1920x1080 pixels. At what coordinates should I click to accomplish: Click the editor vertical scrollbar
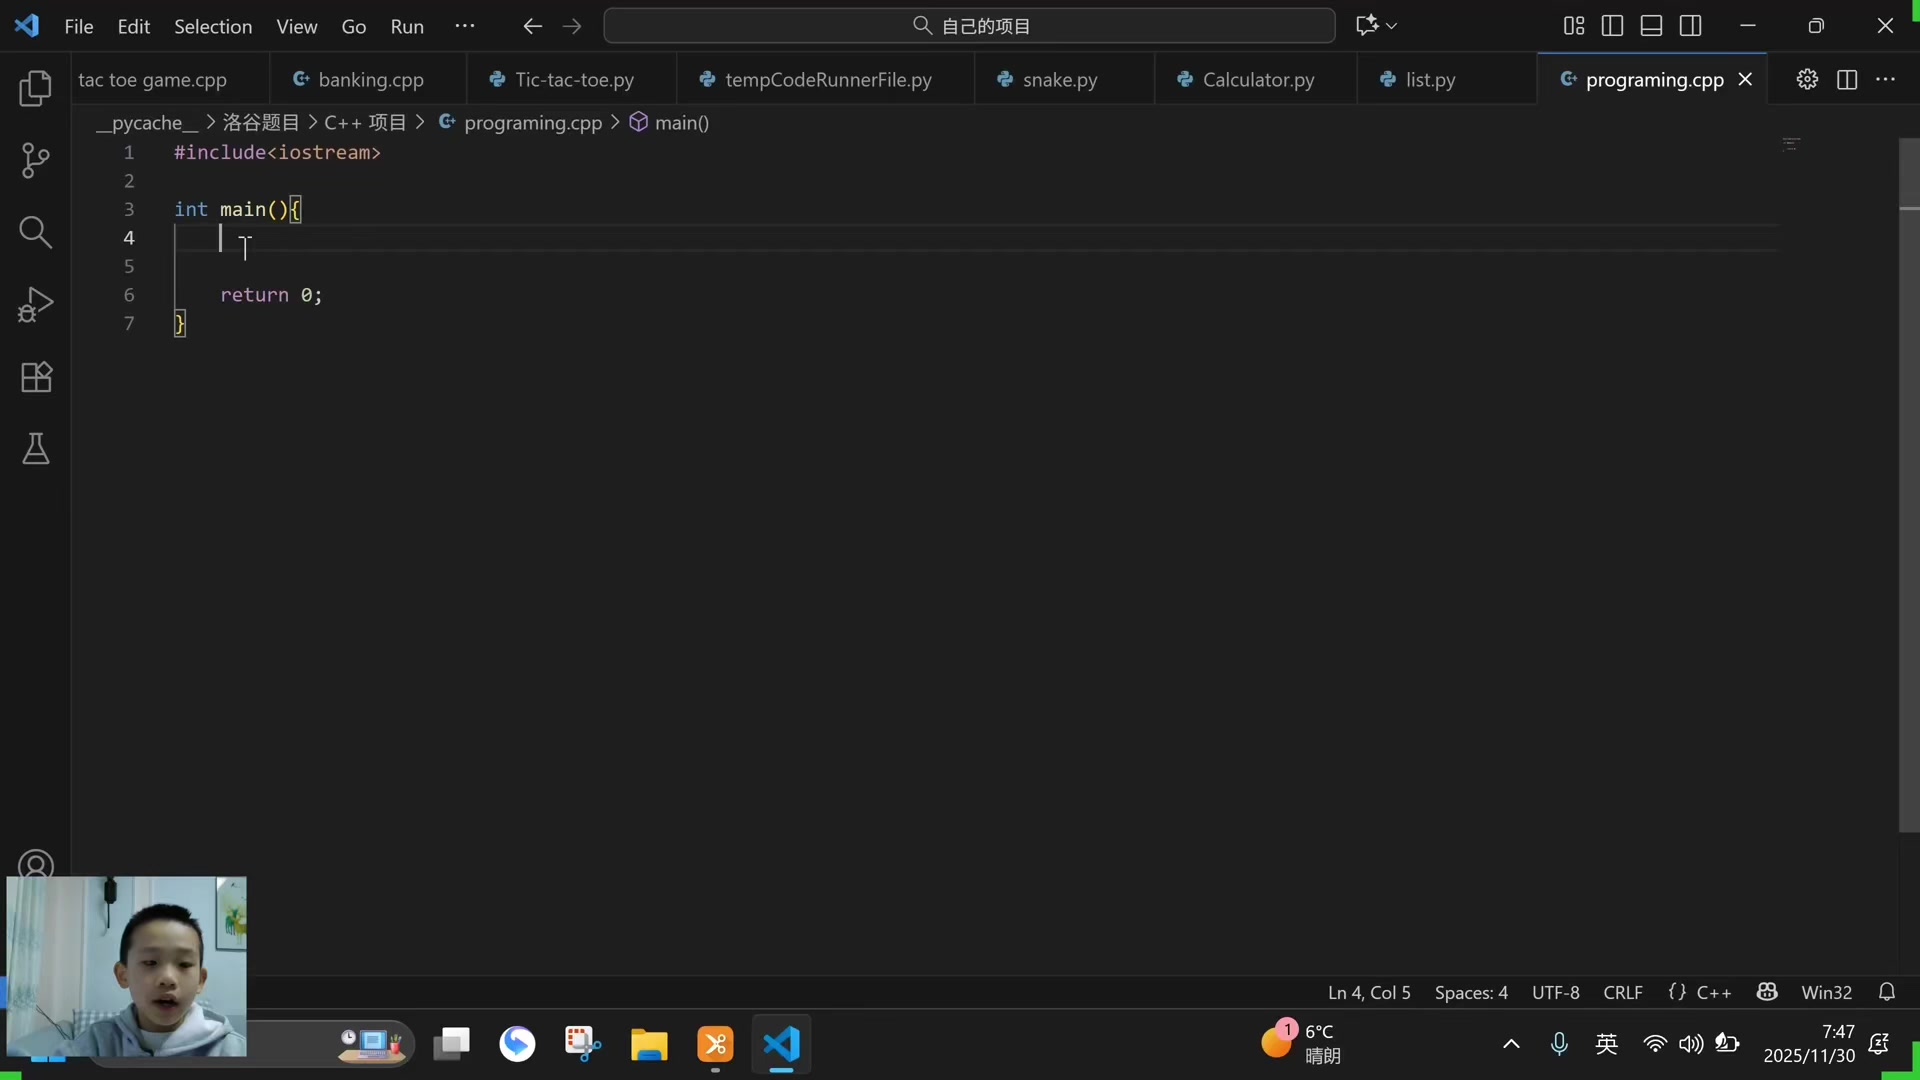coord(1908,200)
